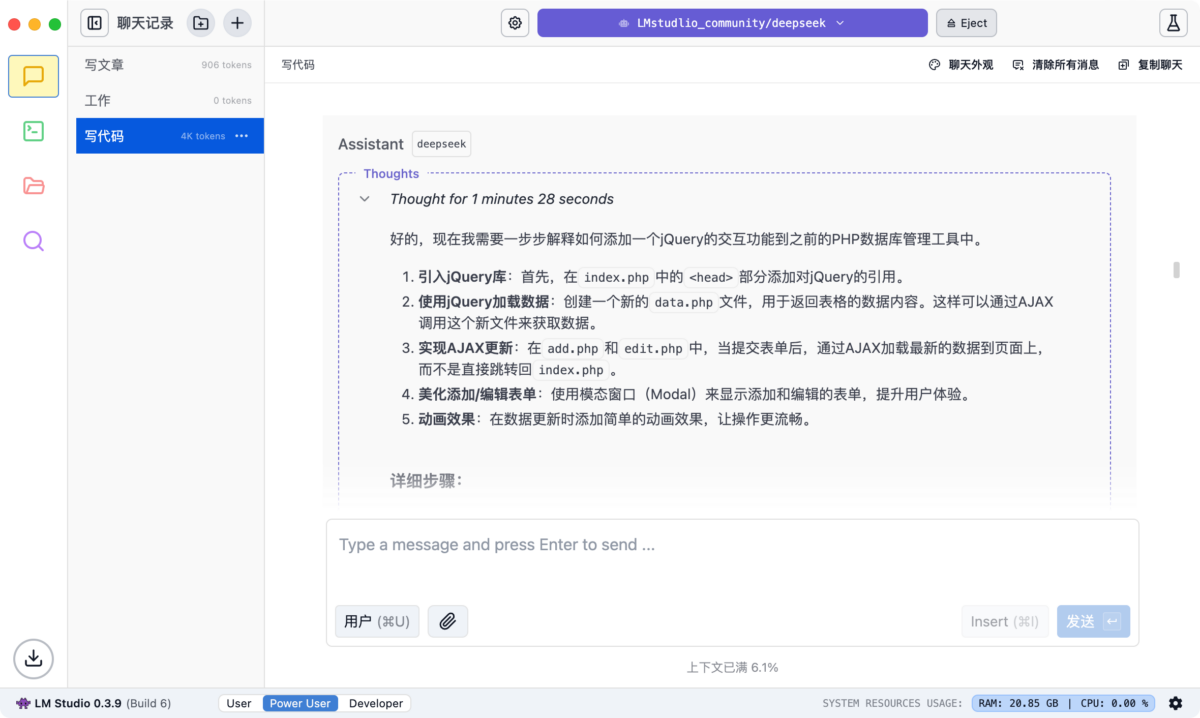
Task: Start a new chat with plus icon
Action: coord(237,23)
